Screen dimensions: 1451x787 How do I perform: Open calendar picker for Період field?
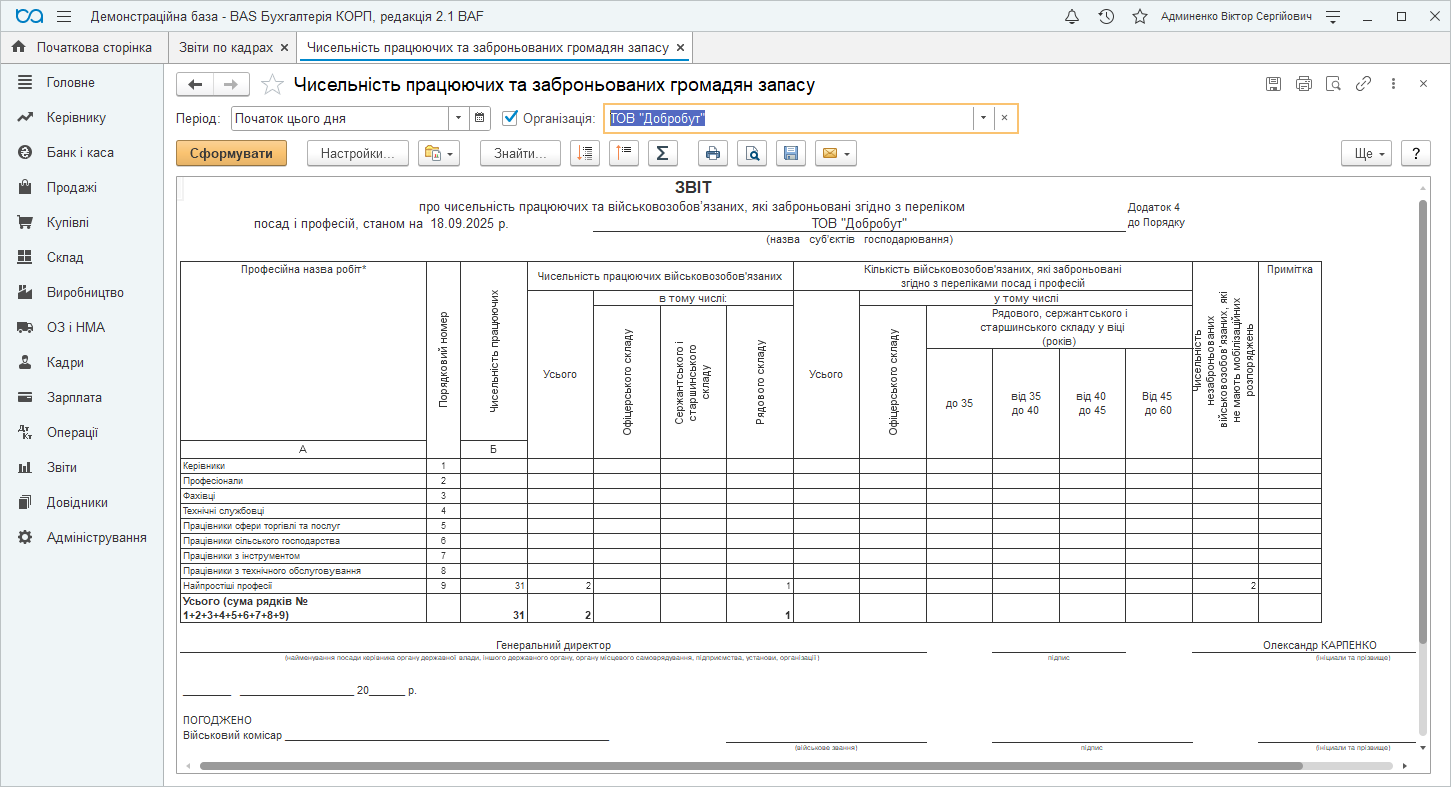480,118
